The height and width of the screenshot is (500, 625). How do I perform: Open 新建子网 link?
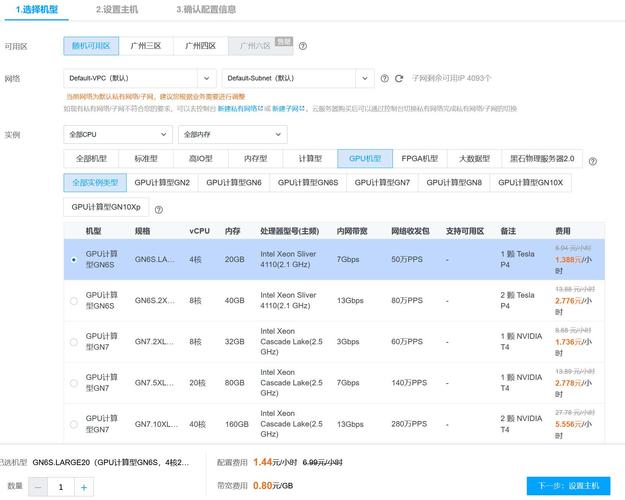pos(288,108)
